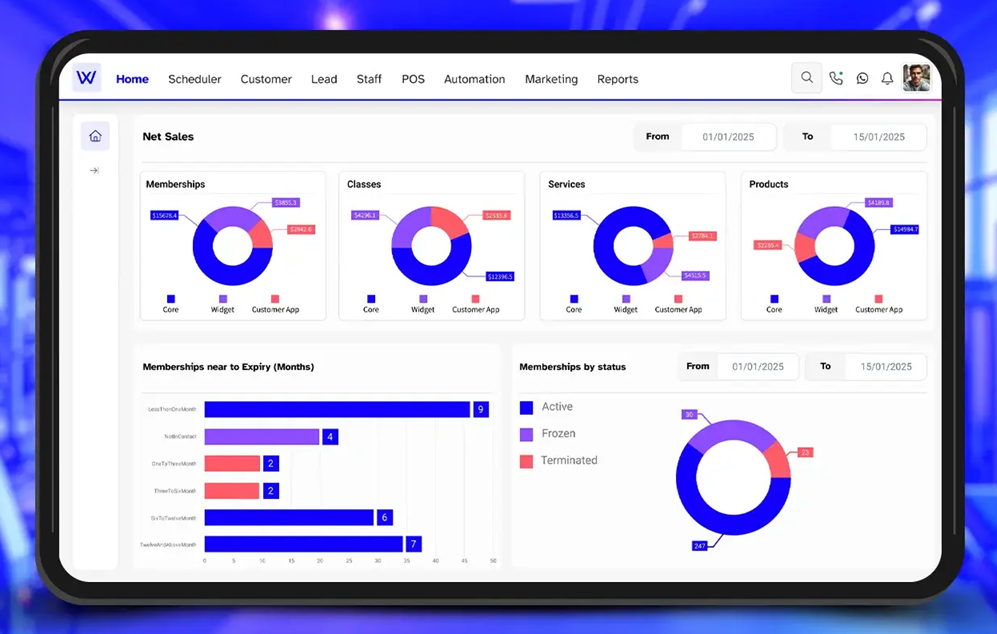This screenshot has height=634, width=997.
Task: Switch to the Reports tab
Action: [617, 79]
